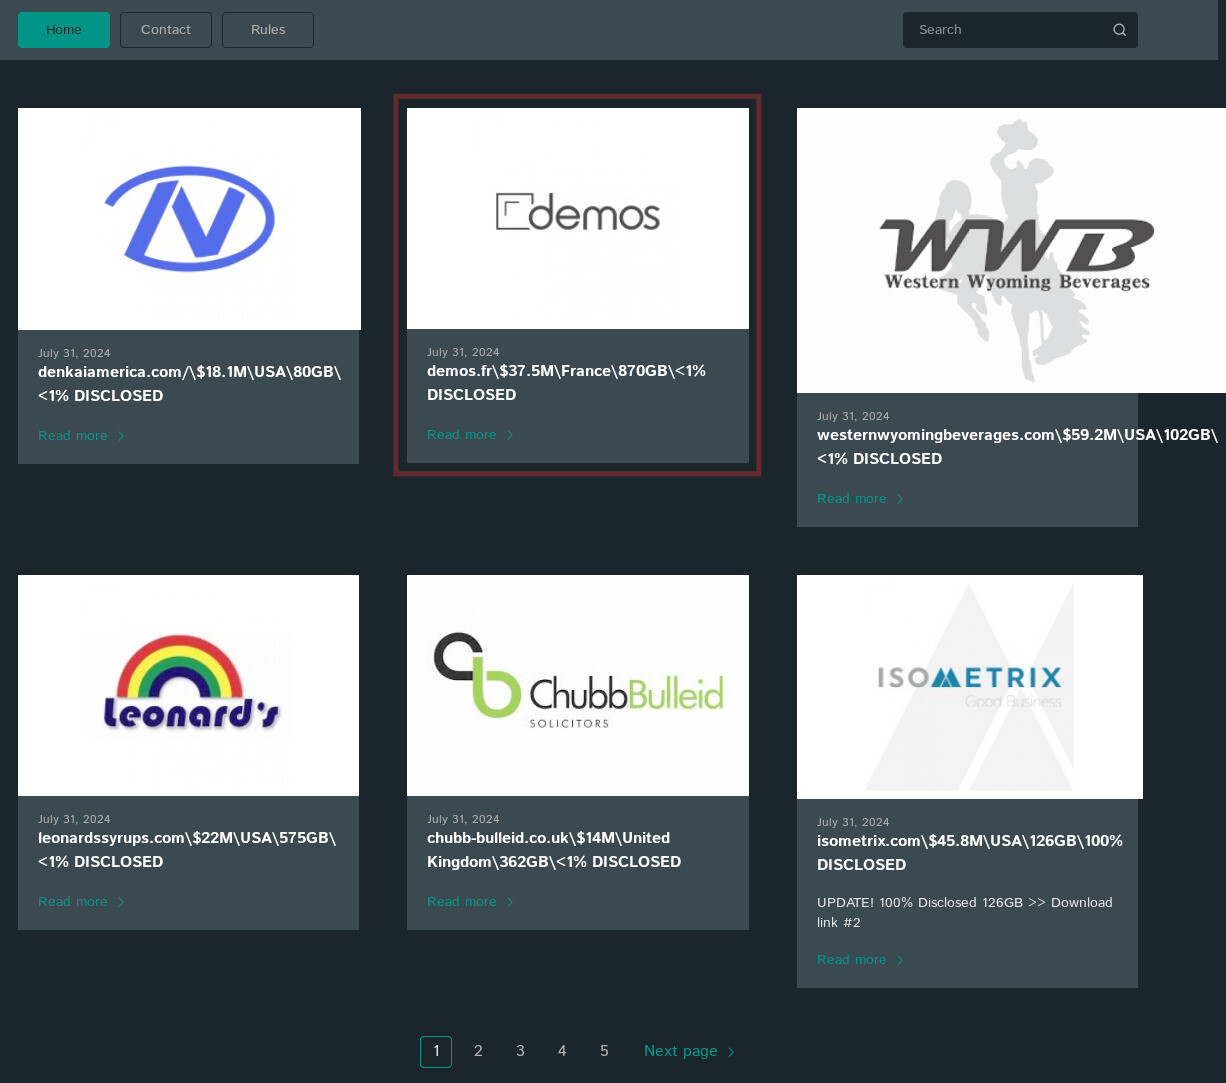Open the ChubbBulleid Solicitors logo thumbnail
Image resolution: width=1226 pixels, height=1083 pixels.
click(578, 685)
